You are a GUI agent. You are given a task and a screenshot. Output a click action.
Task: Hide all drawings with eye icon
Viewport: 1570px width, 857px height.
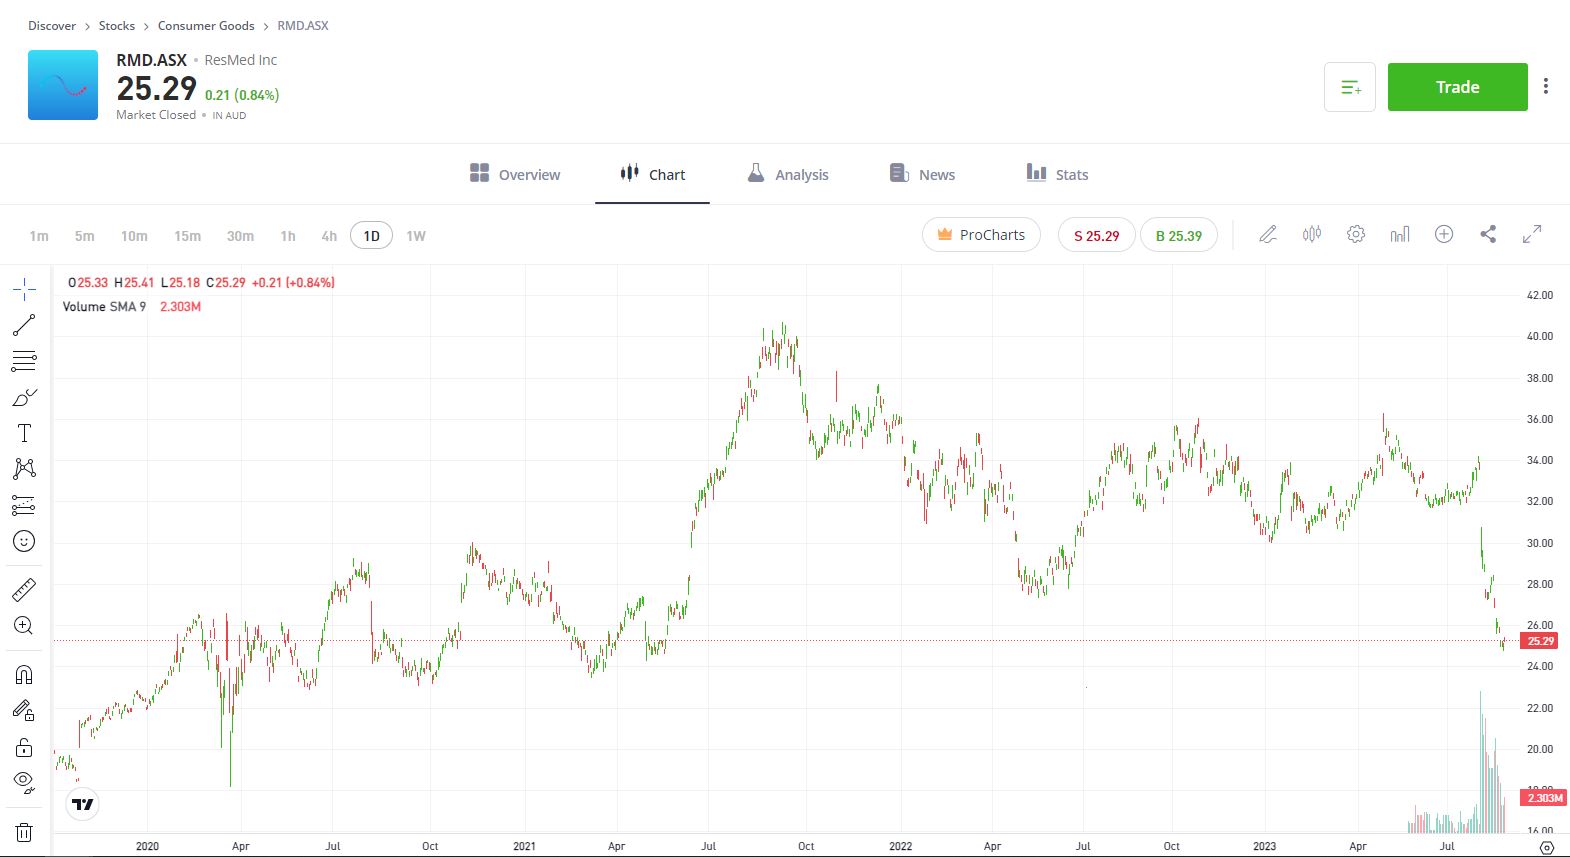pos(24,781)
